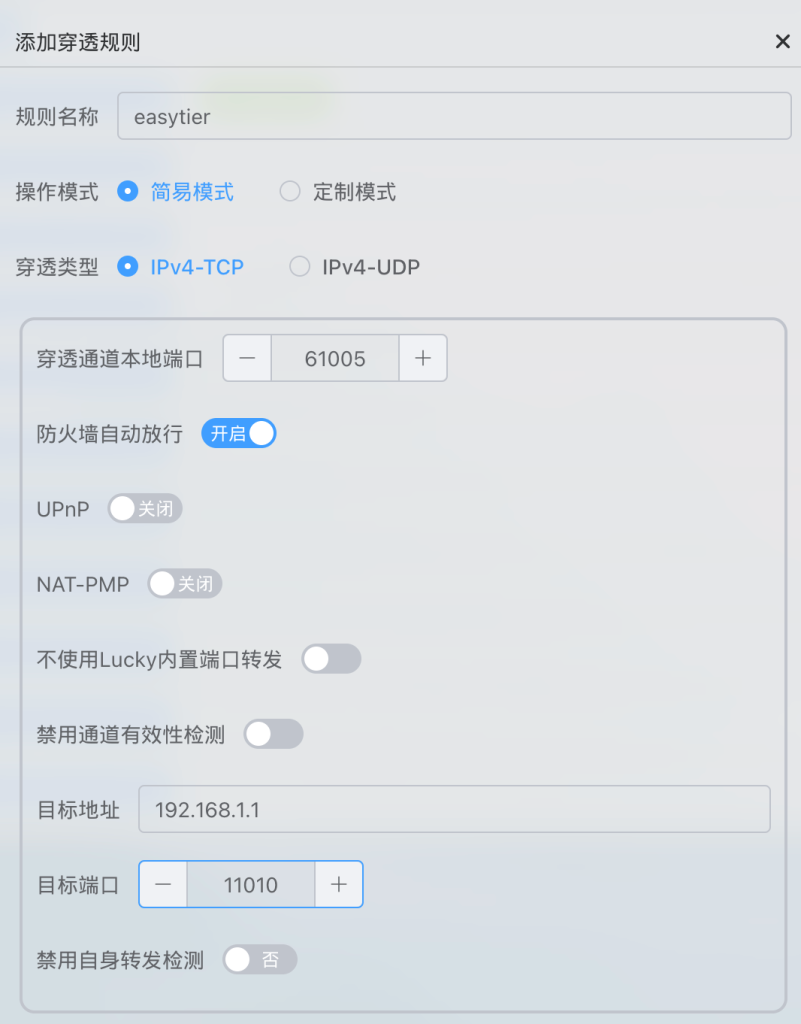
Task: Click the target address 192.168.1.1 field
Action: 454,810
